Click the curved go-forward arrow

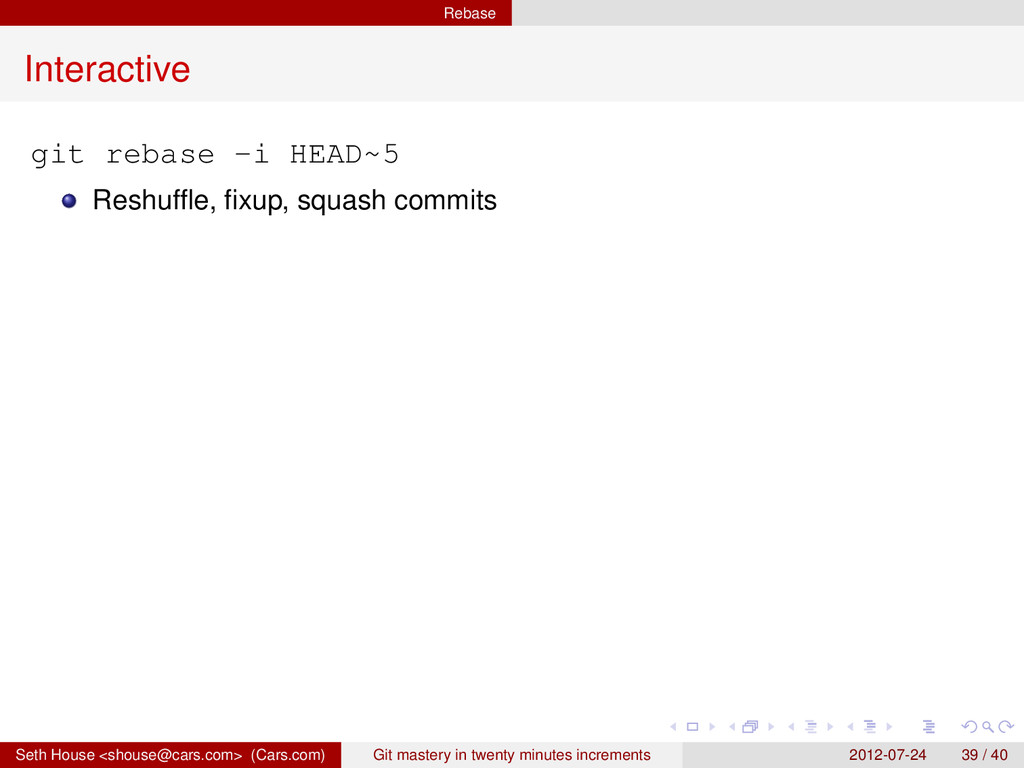[x=1006, y=727]
